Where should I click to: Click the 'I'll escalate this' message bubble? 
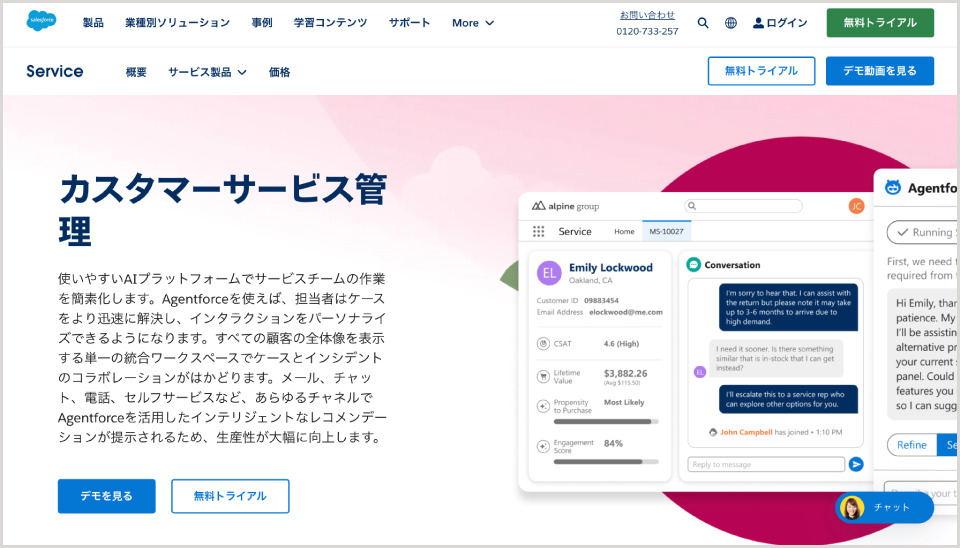click(788, 399)
